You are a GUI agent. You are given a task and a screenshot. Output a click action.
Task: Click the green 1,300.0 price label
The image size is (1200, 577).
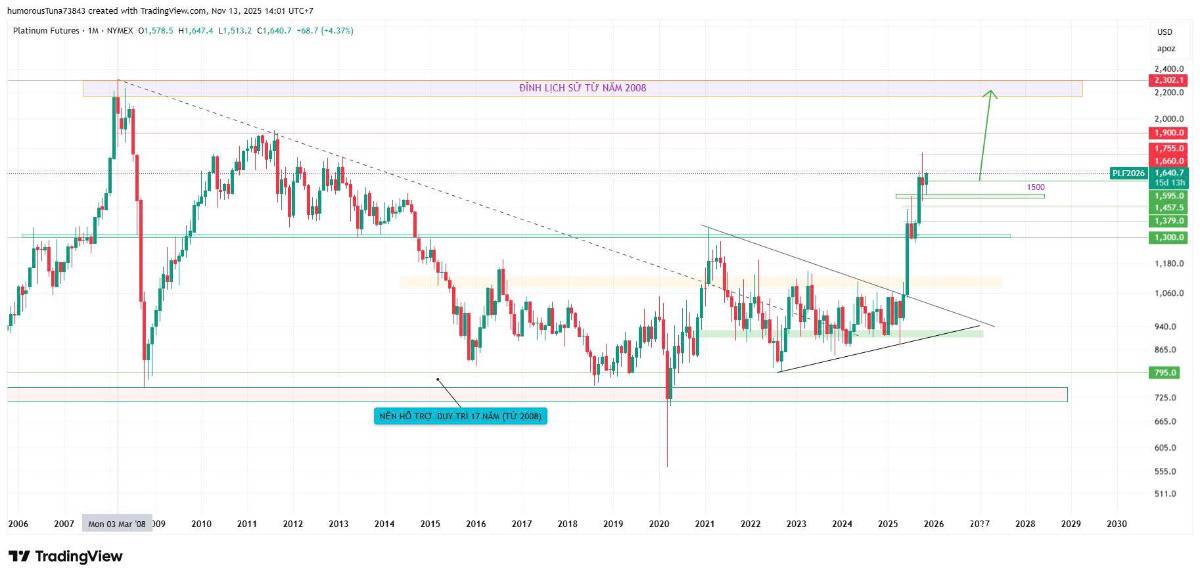(x=1167, y=237)
